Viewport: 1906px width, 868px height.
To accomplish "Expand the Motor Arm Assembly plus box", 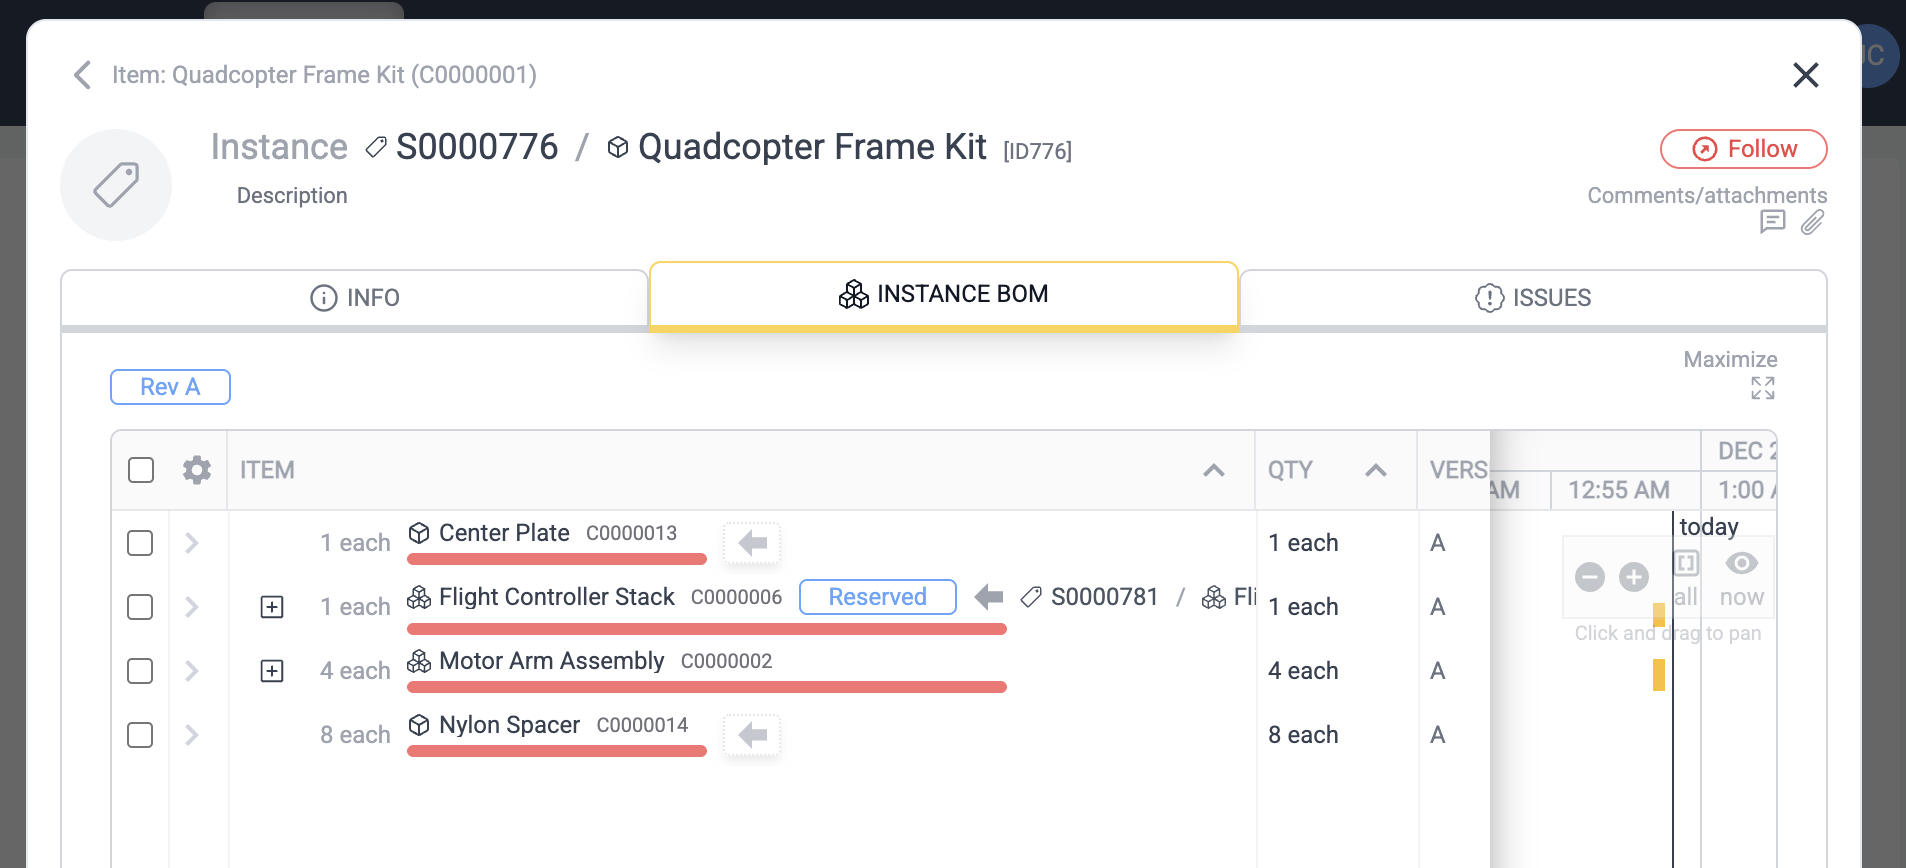I will [271, 671].
